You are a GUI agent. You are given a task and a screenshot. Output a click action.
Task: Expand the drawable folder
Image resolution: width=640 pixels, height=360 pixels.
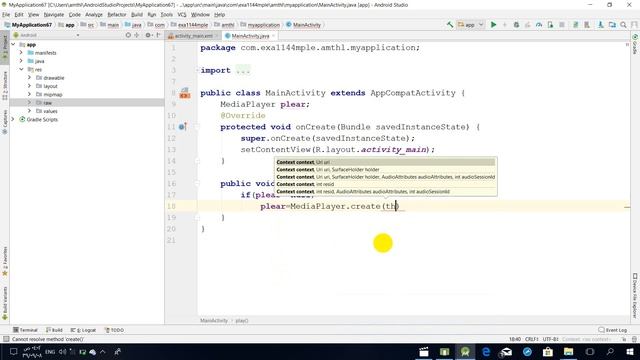29,78
